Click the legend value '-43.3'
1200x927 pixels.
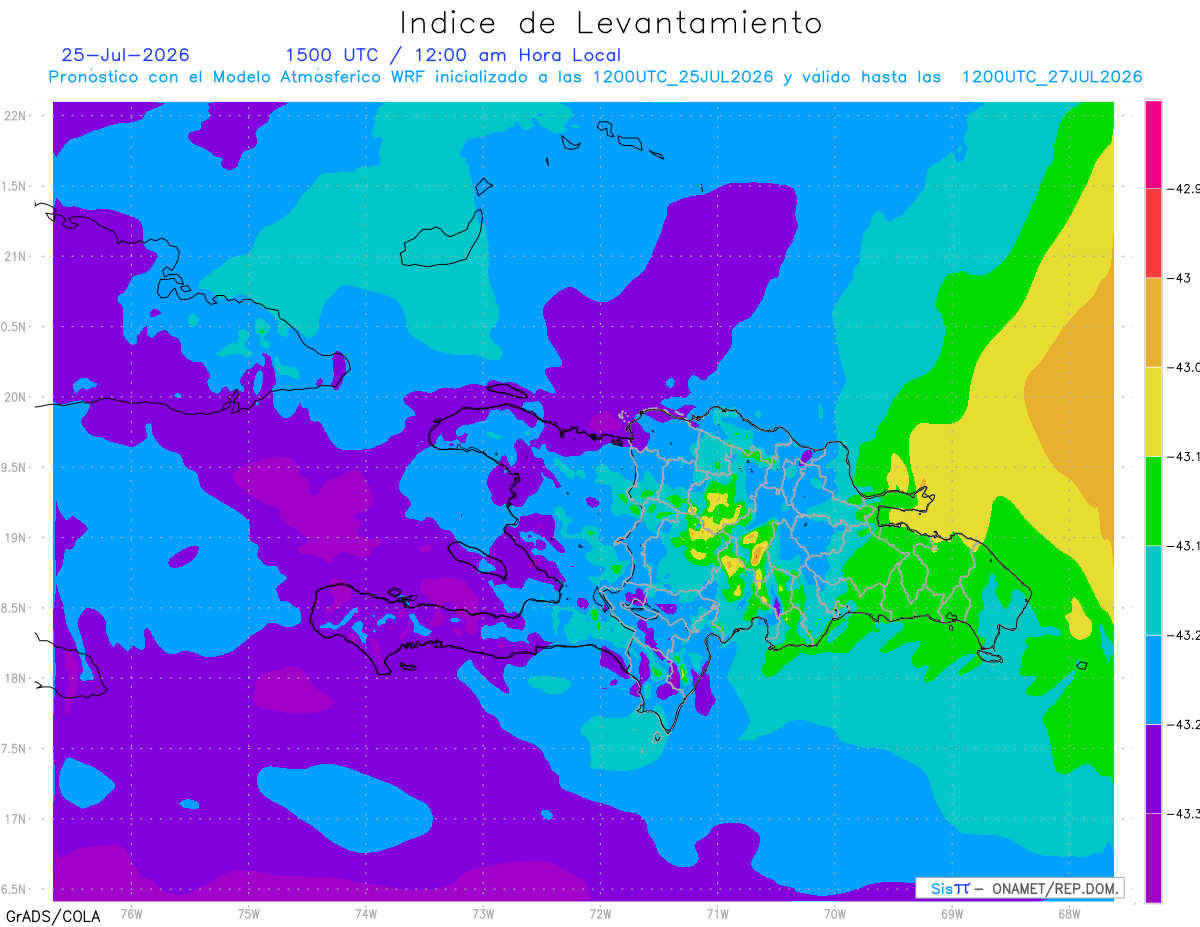pos(1183,815)
